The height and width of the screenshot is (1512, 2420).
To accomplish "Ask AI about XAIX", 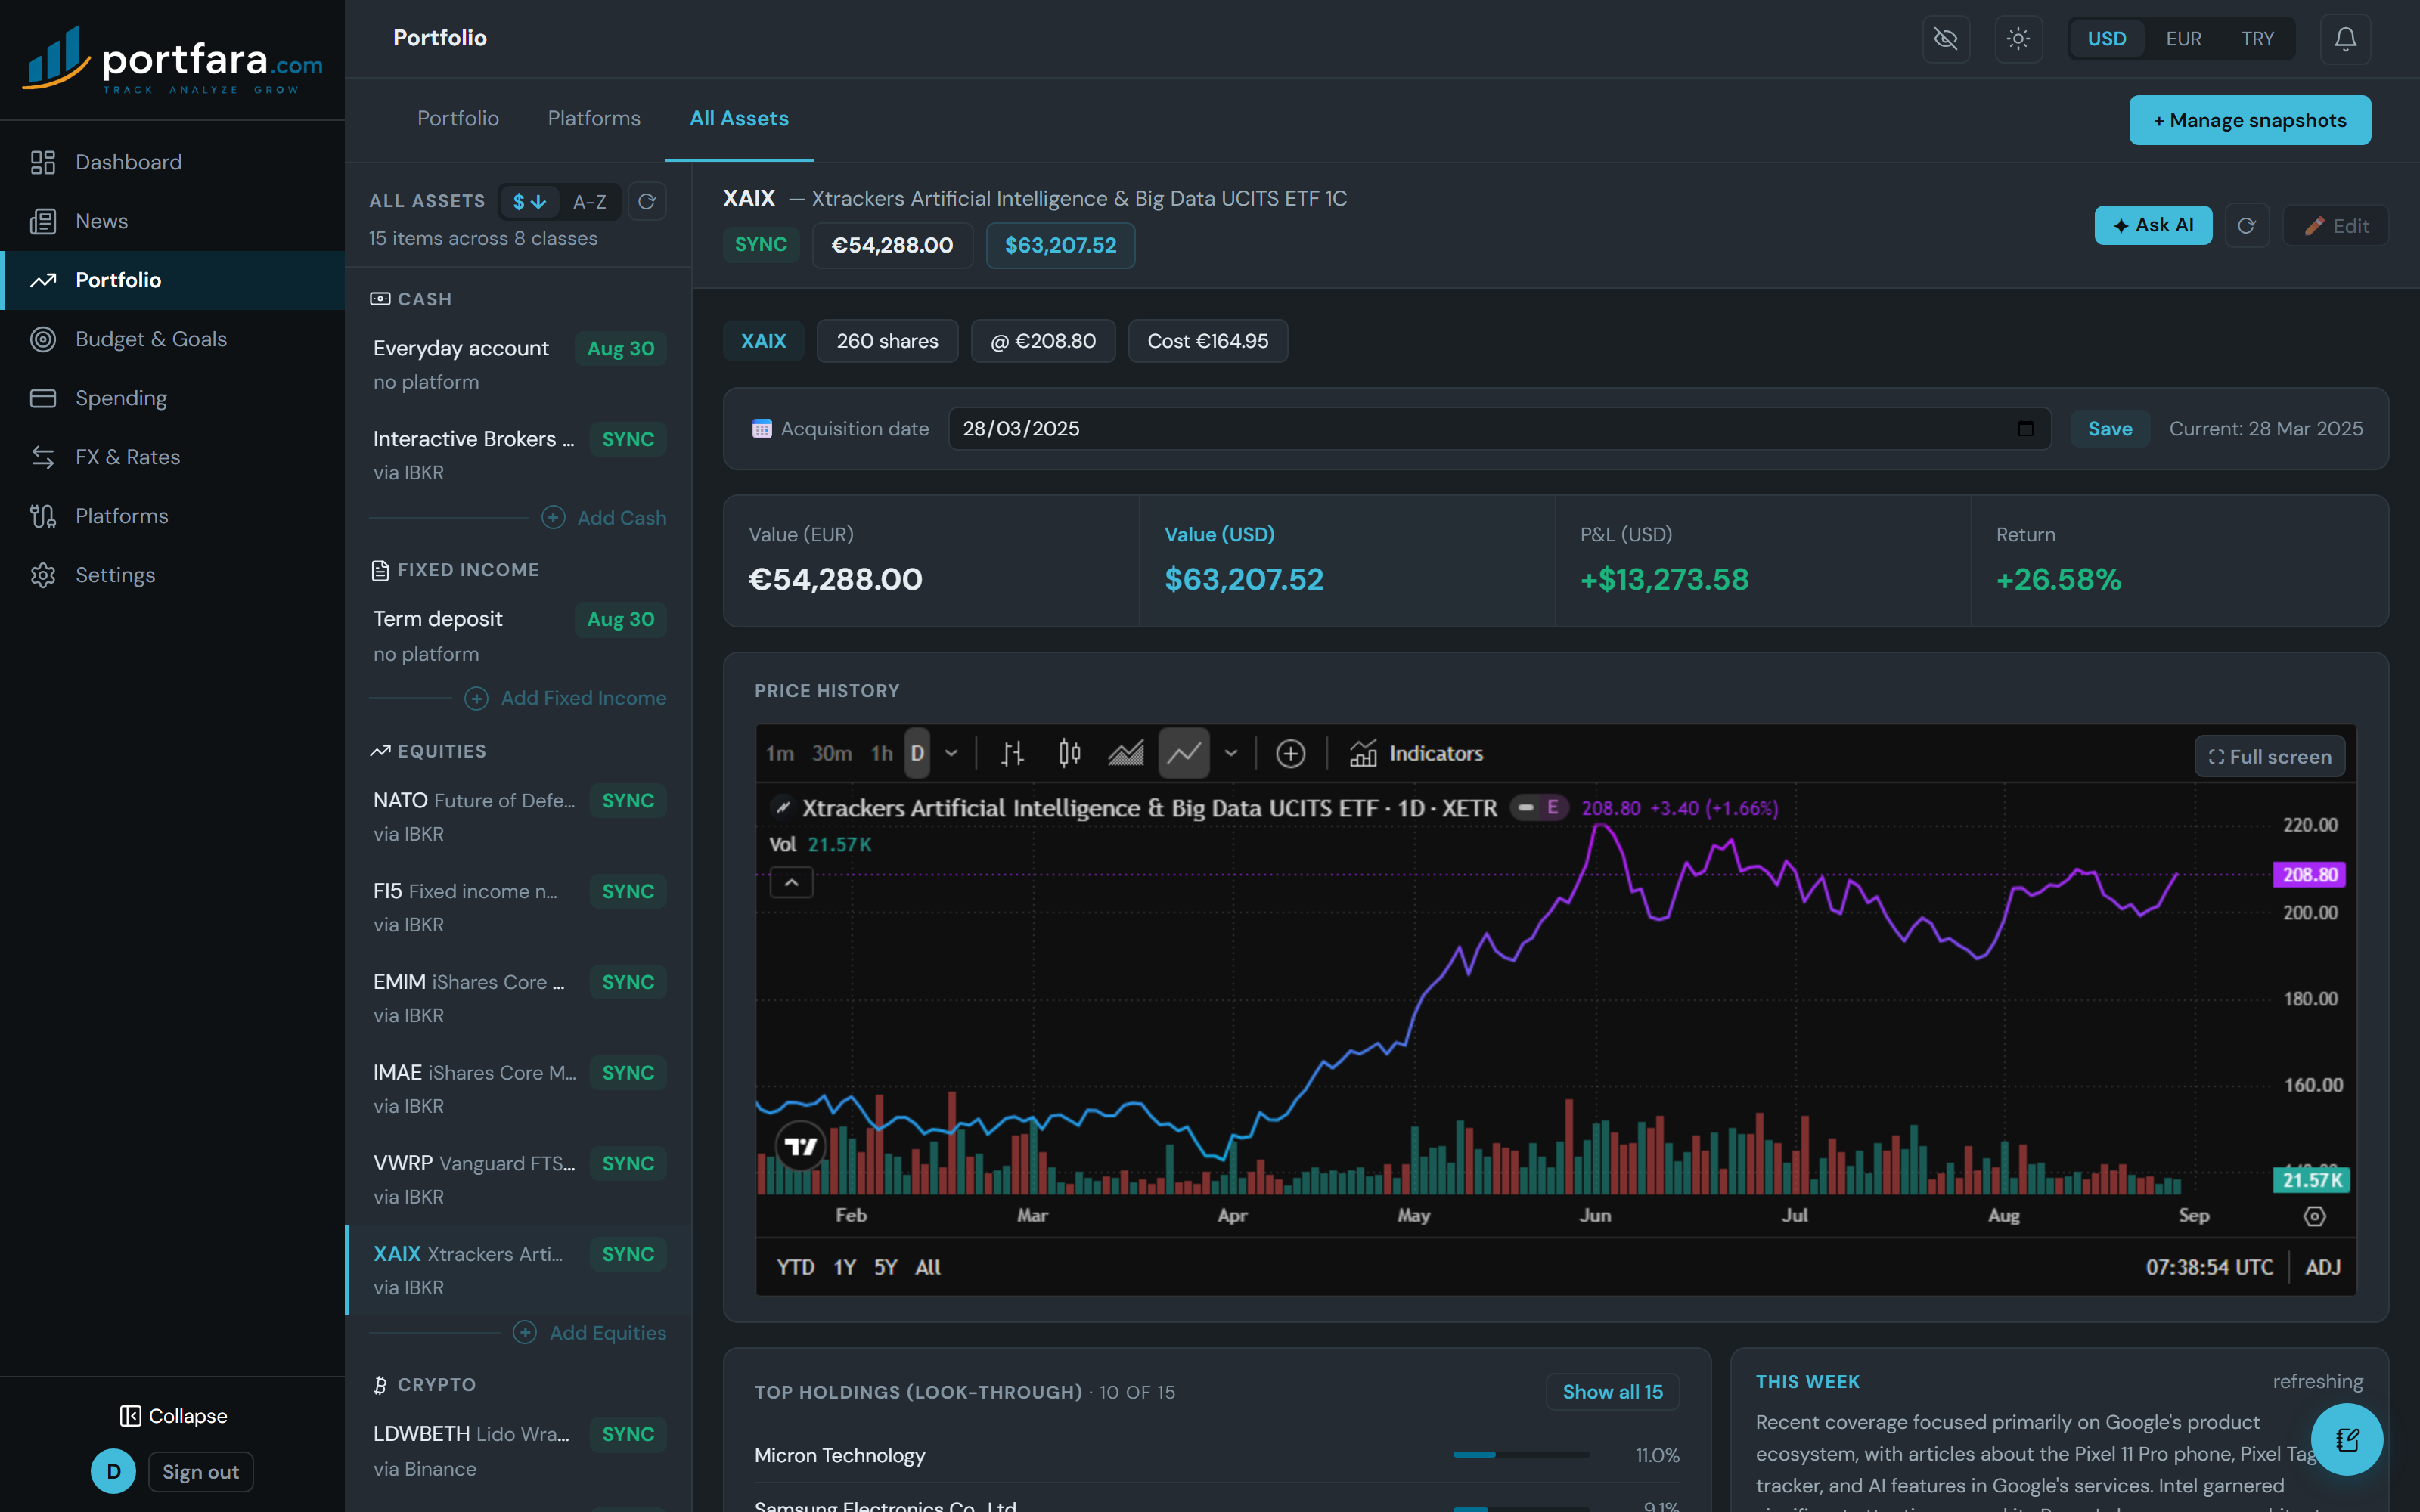I will pos(2153,226).
